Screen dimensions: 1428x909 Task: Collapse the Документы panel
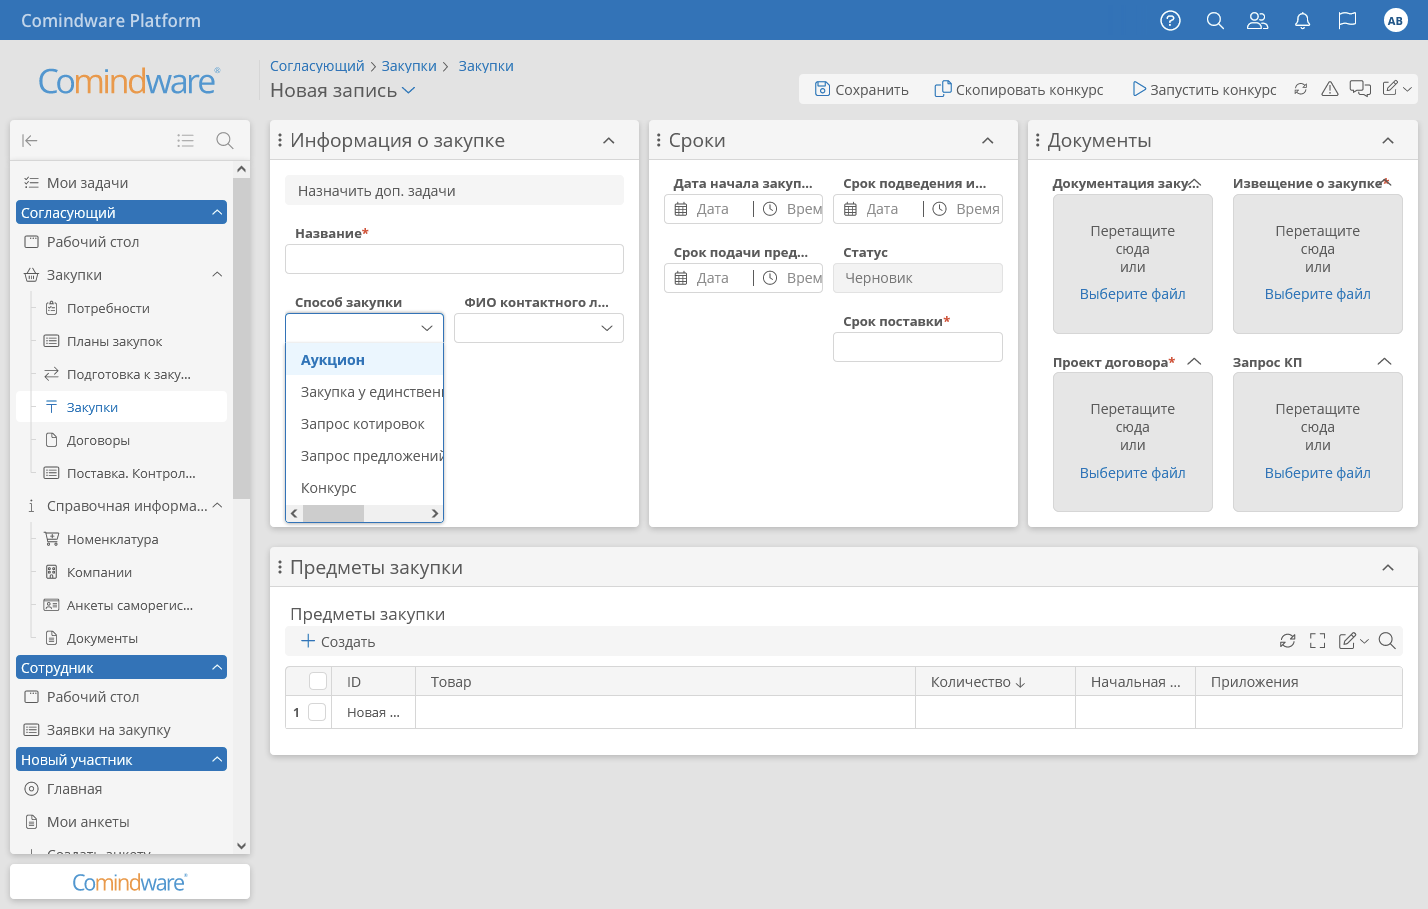pos(1388,141)
